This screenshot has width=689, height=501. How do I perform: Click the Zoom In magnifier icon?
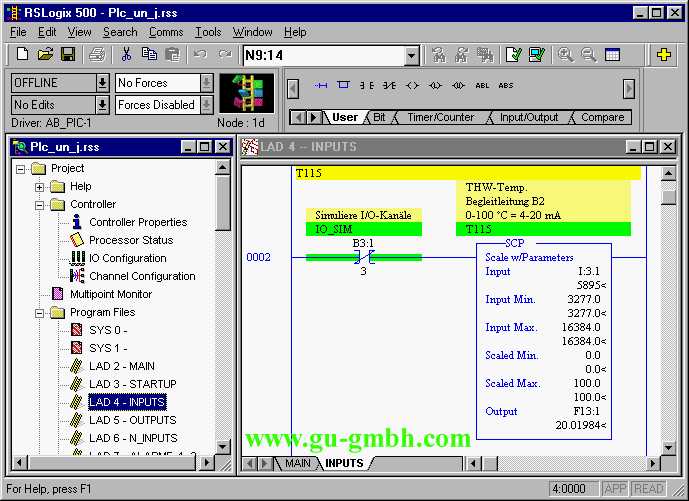(x=566, y=55)
